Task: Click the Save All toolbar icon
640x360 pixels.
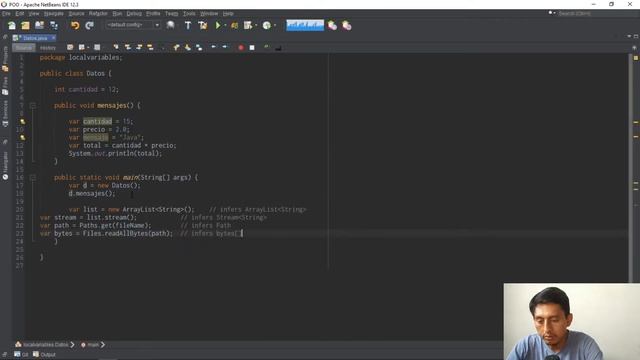Action: (54, 25)
